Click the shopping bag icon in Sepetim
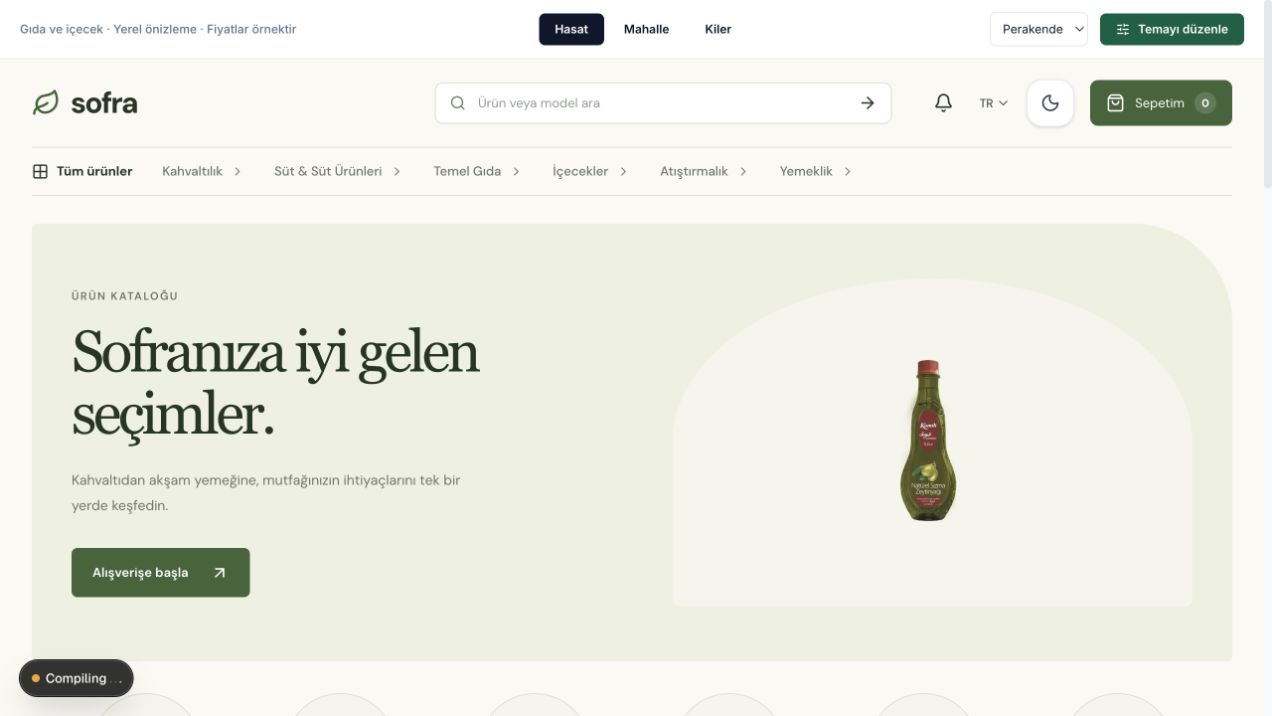Screen dimensions: 1272x716 tap(1116, 103)
